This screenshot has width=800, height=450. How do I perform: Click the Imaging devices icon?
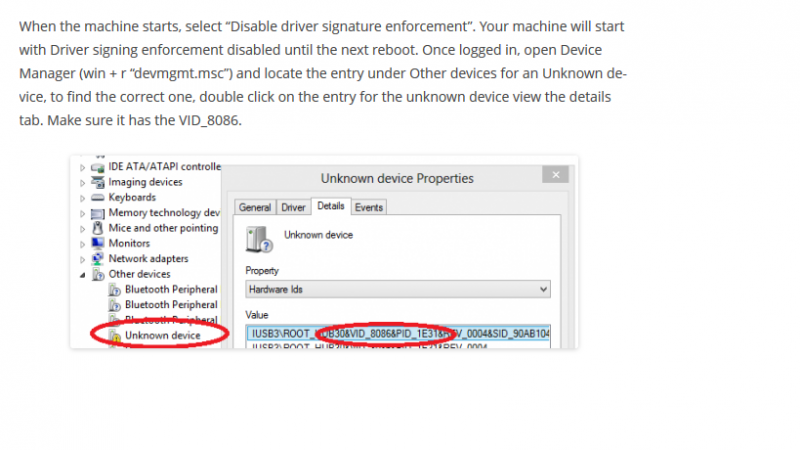click(98, 182)
